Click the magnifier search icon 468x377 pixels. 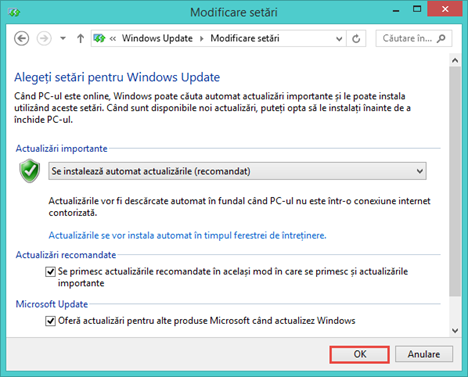pos(441,39)
